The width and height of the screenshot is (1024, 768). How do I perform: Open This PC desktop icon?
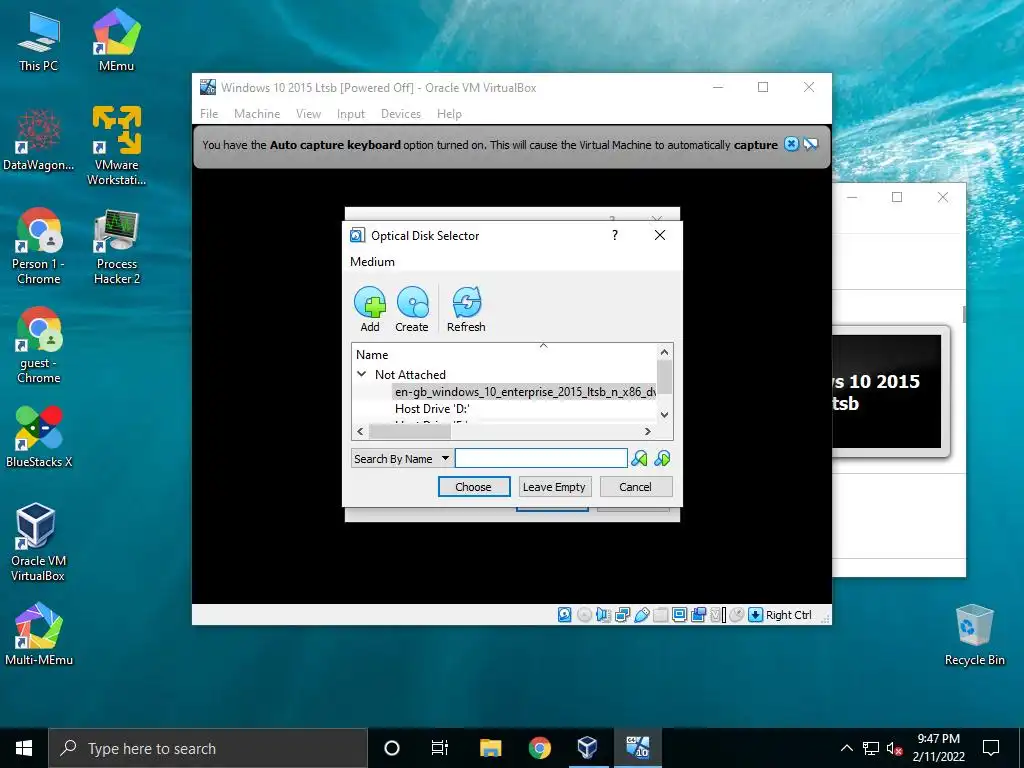click(x=38, y=40)
